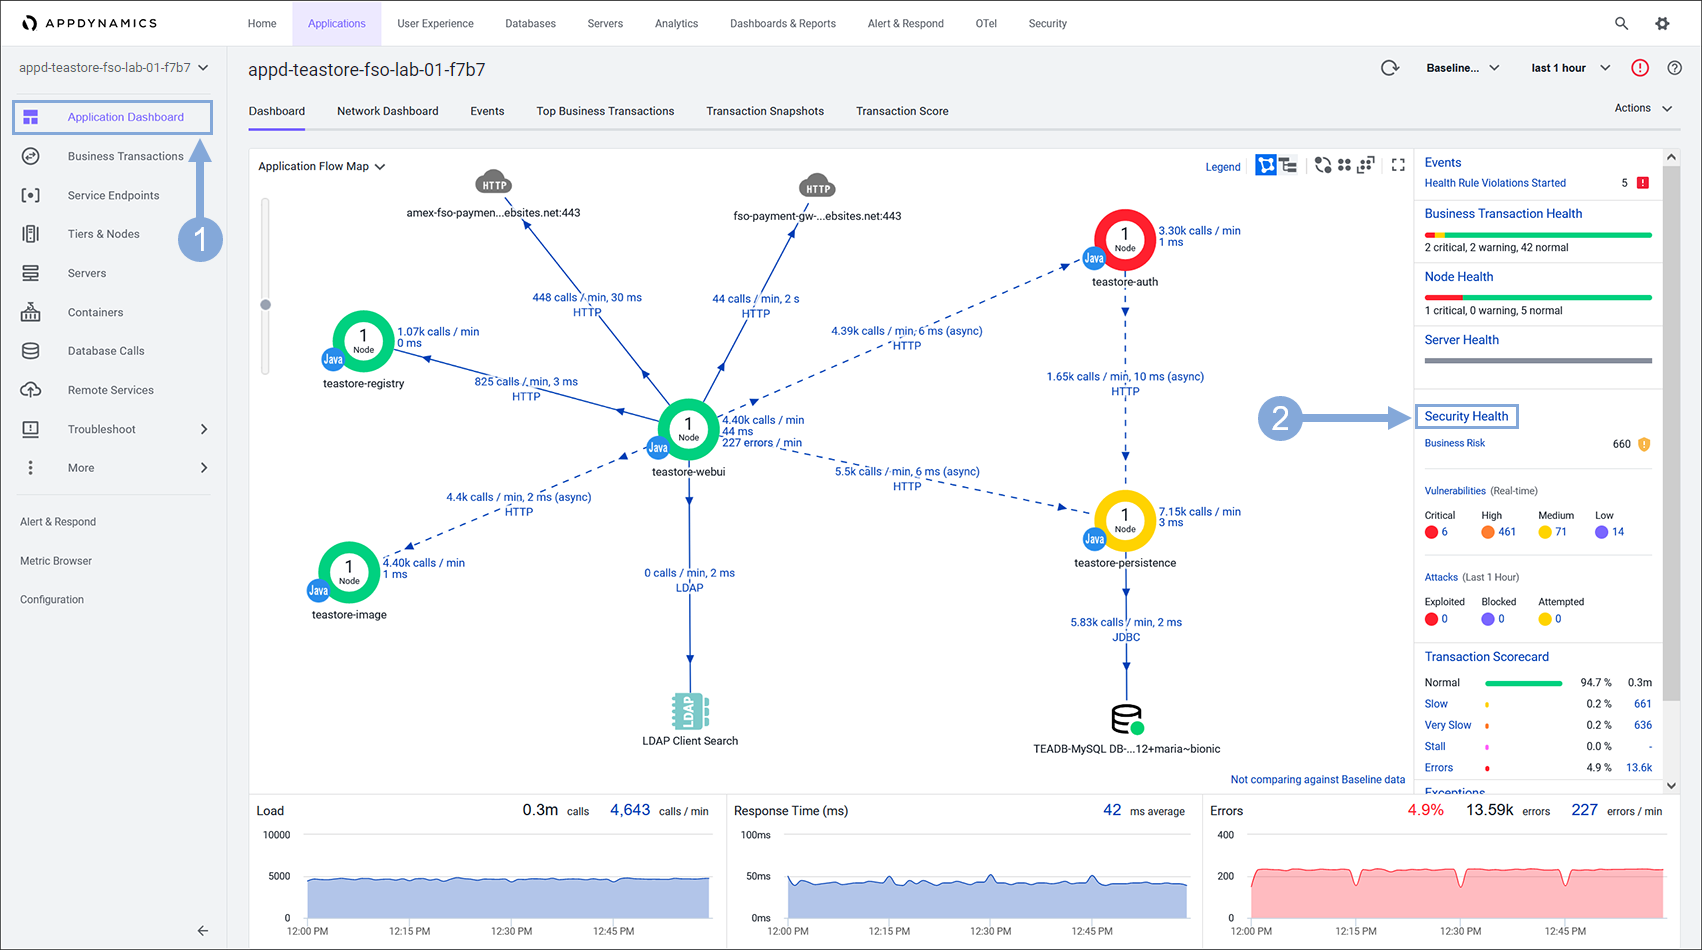Open Remote Services in the sidebar
Viewport: 1702px width, 950px height.
tap(110, 390)
